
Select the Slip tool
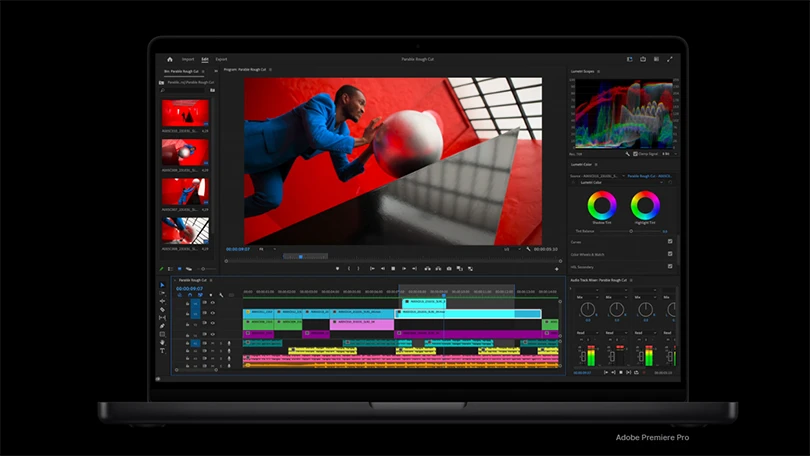[x=162, y=318]
